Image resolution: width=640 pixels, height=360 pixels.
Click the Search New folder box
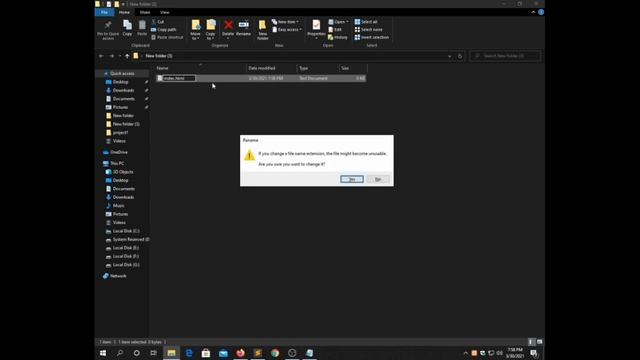point(505,56)
